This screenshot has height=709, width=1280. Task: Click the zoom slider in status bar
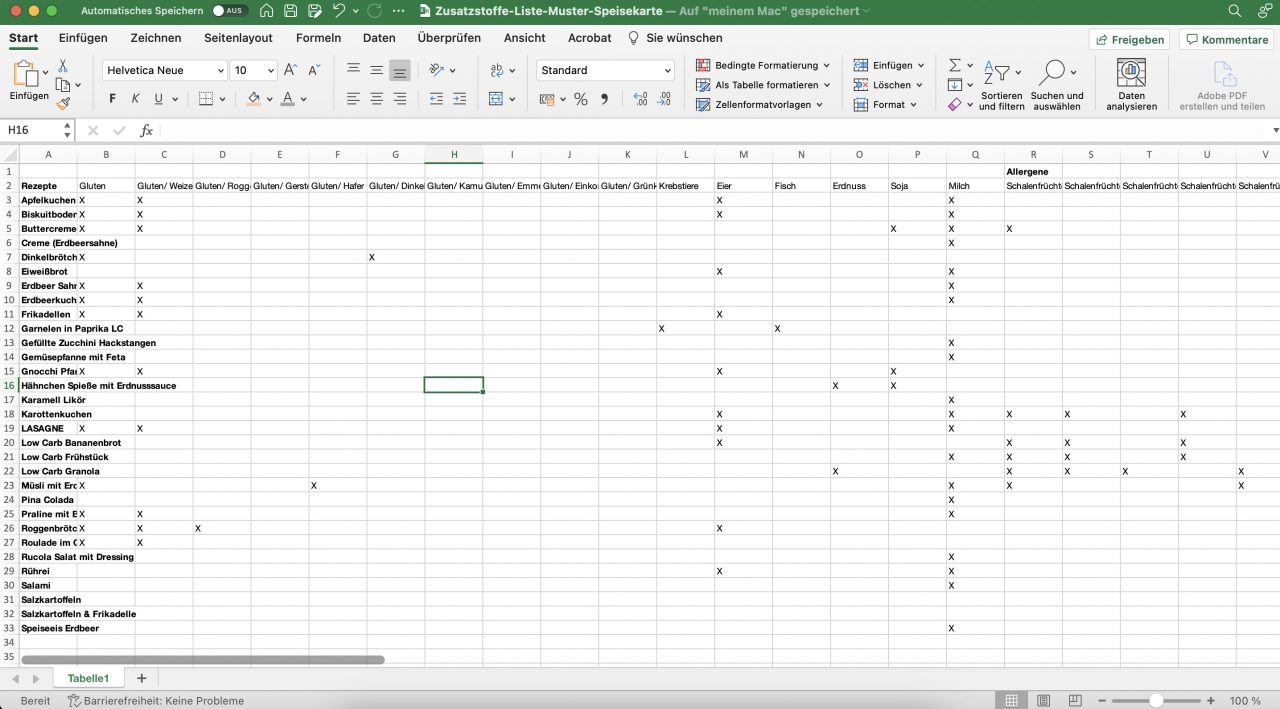[1155, 701]
